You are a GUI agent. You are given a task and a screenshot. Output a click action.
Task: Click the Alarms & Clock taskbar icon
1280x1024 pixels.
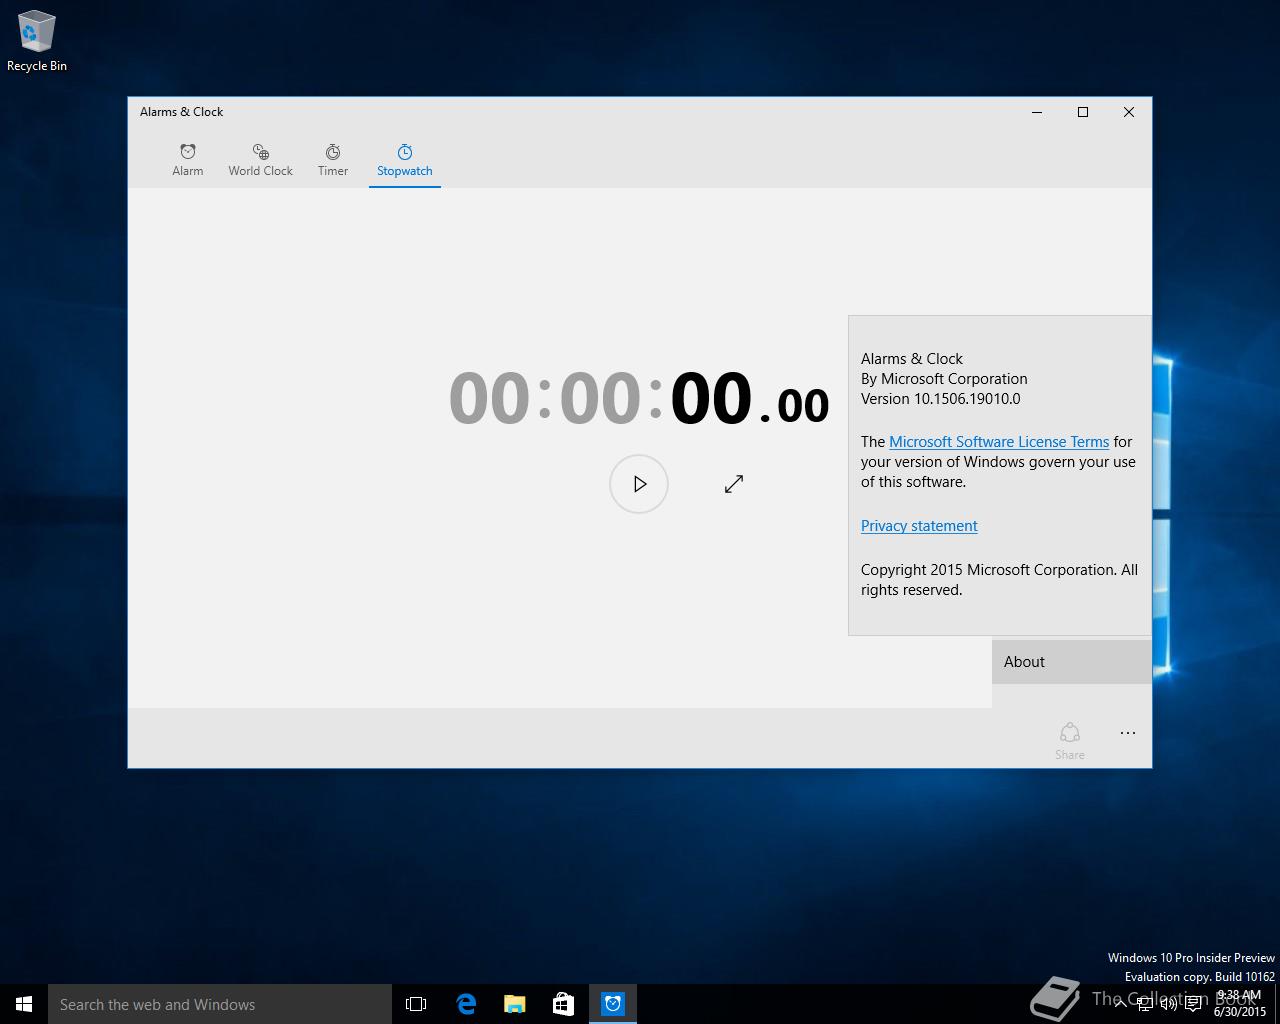point(613,1004)
